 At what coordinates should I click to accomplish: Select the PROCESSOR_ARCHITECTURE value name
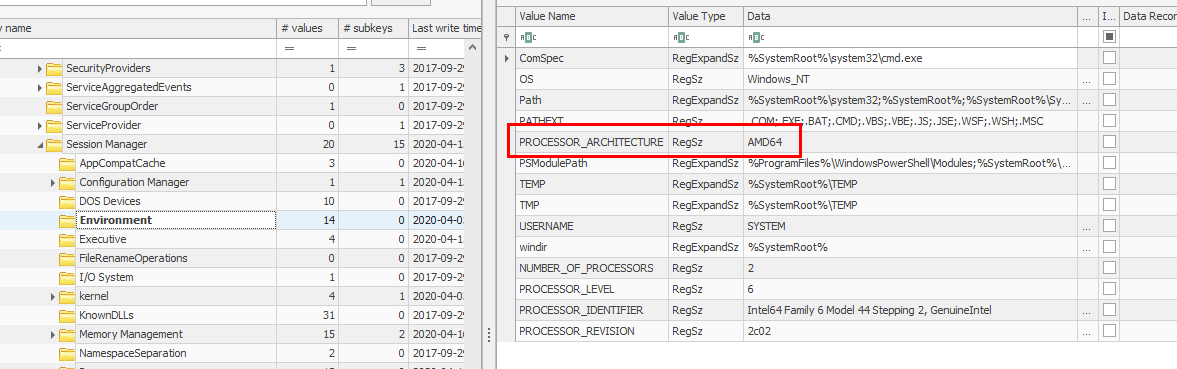pos(591,142)
